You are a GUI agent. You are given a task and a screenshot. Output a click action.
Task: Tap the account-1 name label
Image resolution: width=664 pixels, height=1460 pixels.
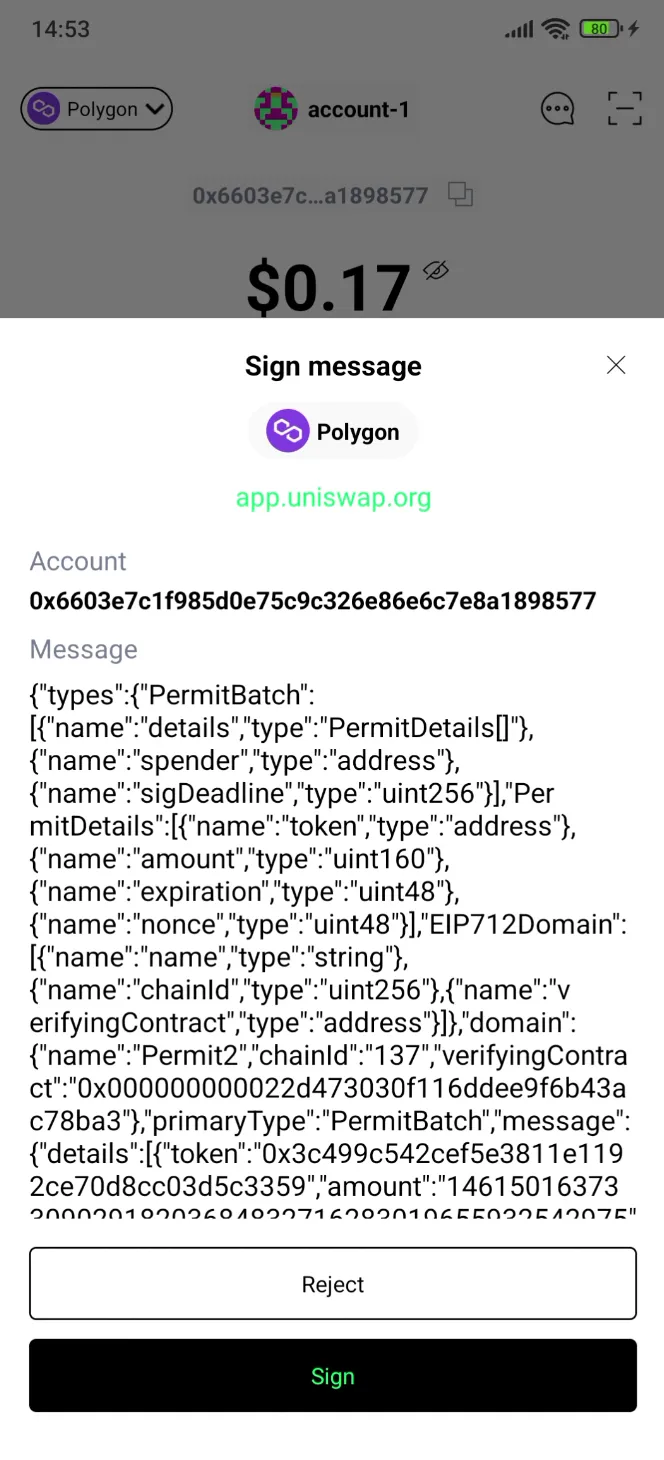click(x=358, y=109)
